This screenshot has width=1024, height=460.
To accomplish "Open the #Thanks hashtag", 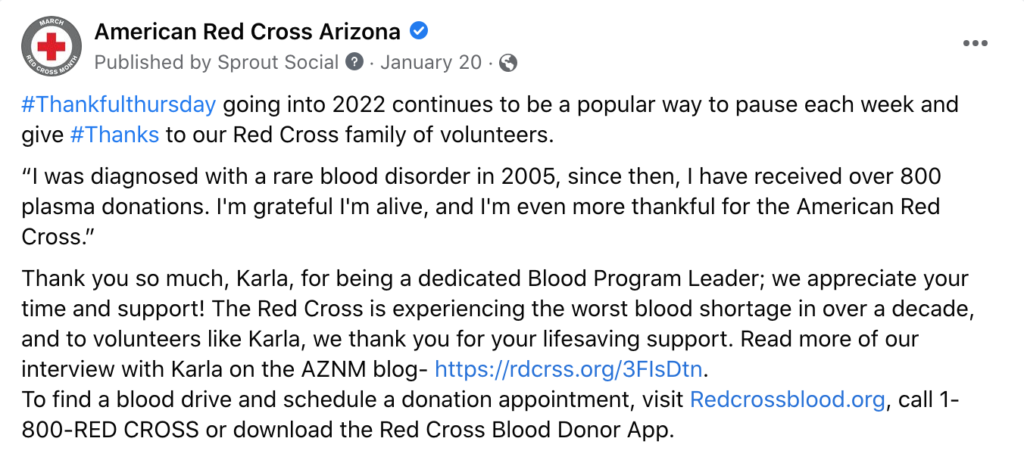I will [x=114, y=135].
